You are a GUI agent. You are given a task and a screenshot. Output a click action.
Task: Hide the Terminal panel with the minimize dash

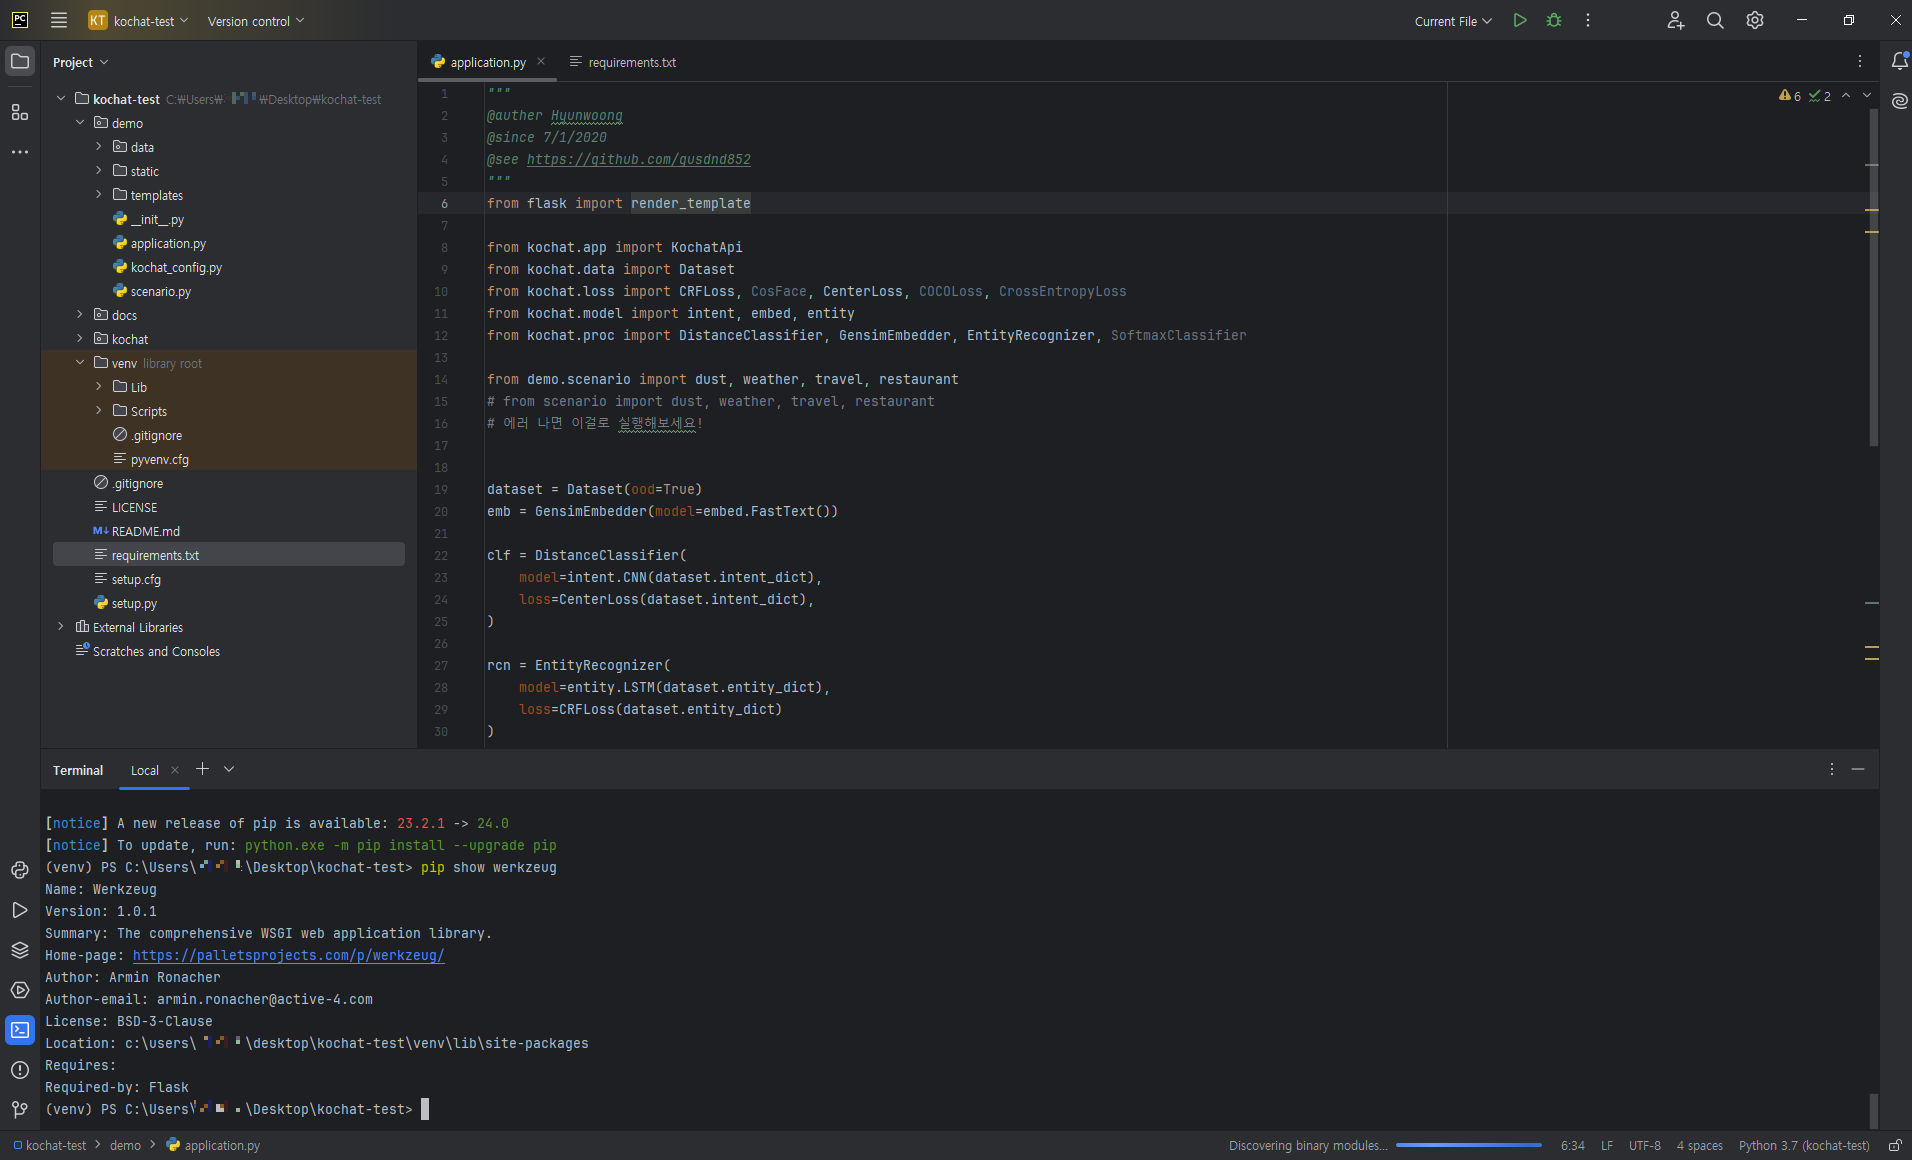click(x=1858, y=769)
